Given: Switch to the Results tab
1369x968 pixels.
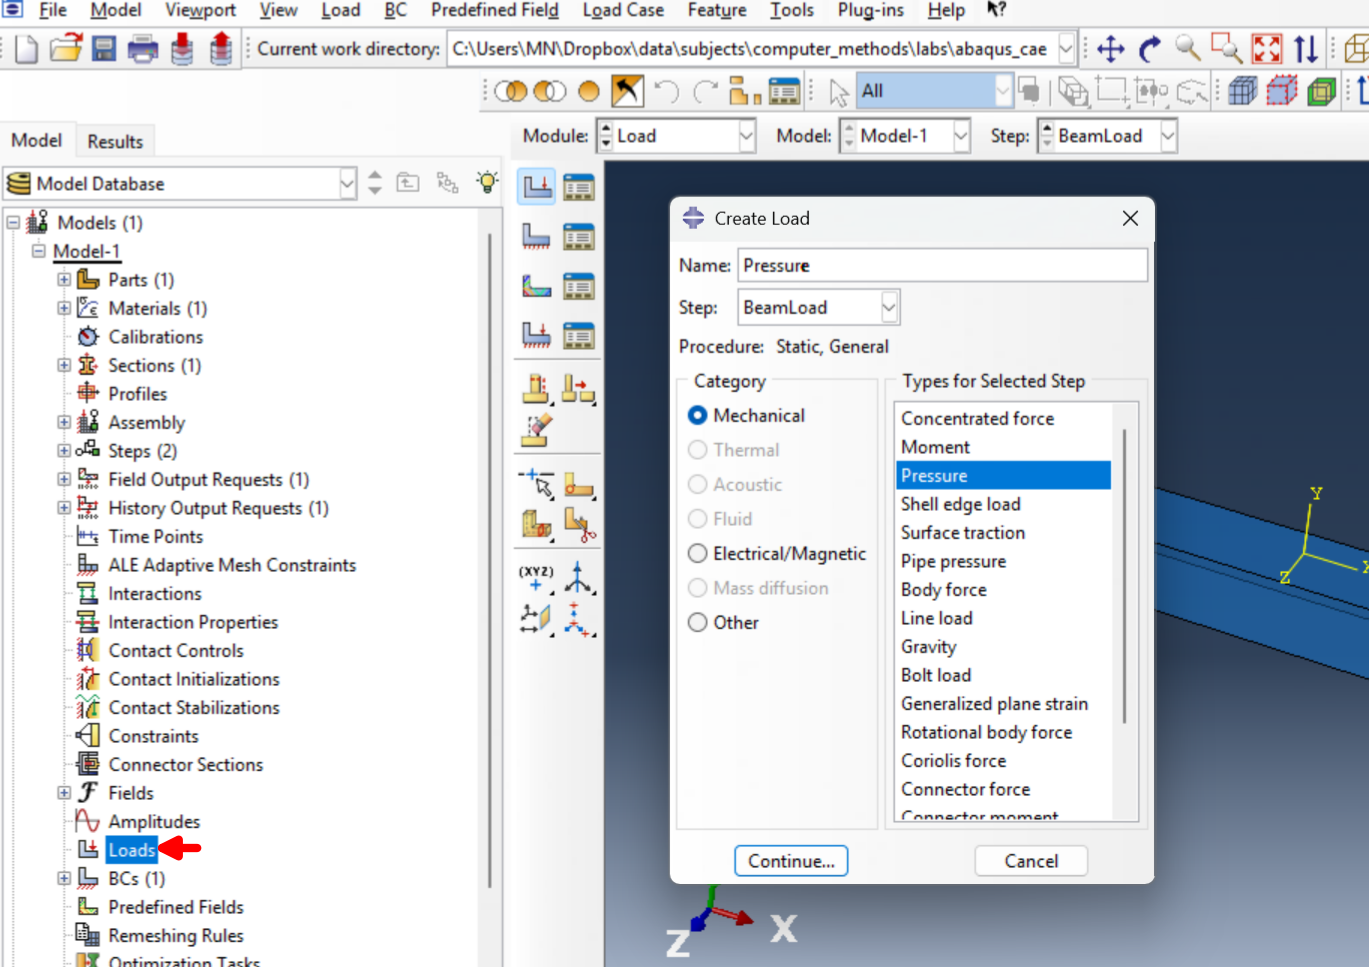Looking at the screenshot, I should coord(115,142).
